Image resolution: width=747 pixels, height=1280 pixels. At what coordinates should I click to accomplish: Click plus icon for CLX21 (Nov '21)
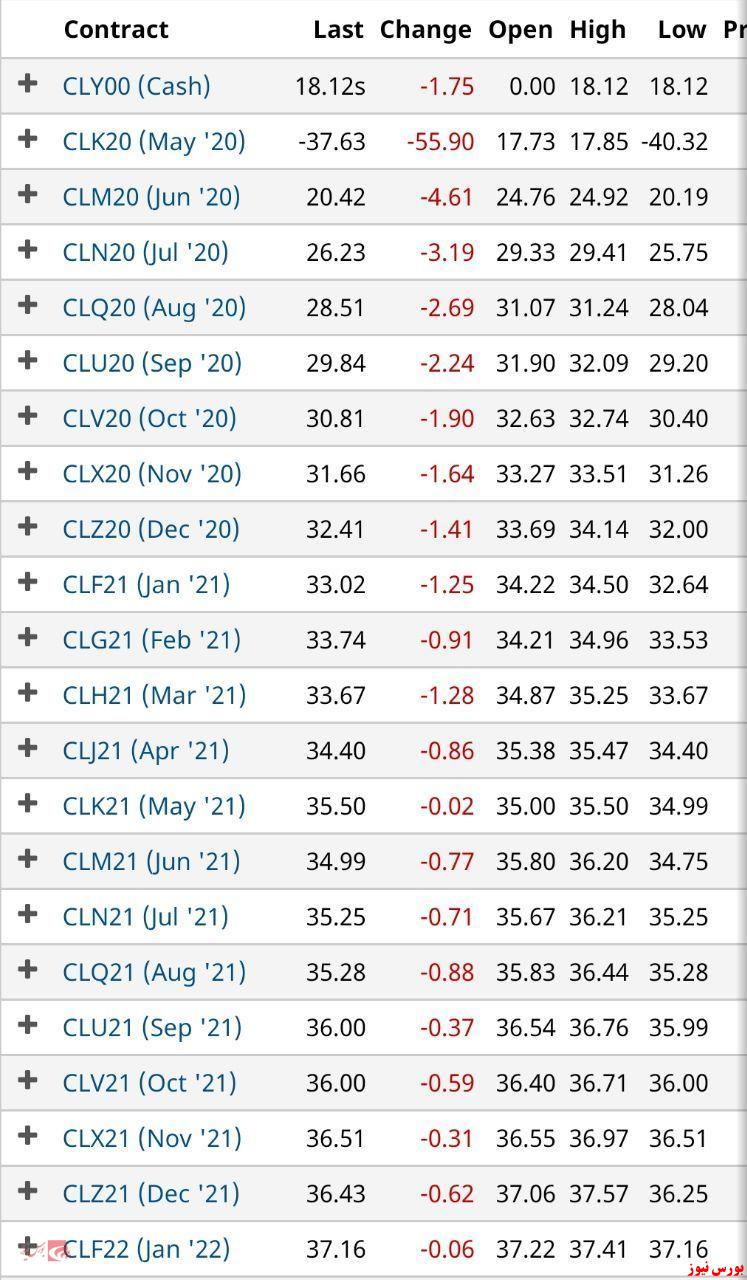pyautogui.click(x=28, y=1135)
